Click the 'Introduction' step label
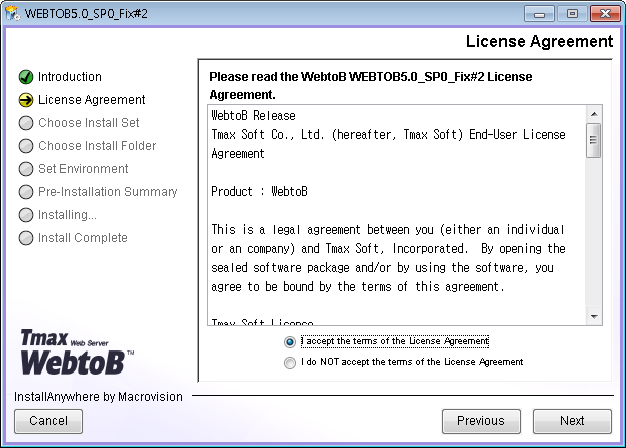This screenshot has height=448, width=626. pyautogui.click(x=70, y=77)
